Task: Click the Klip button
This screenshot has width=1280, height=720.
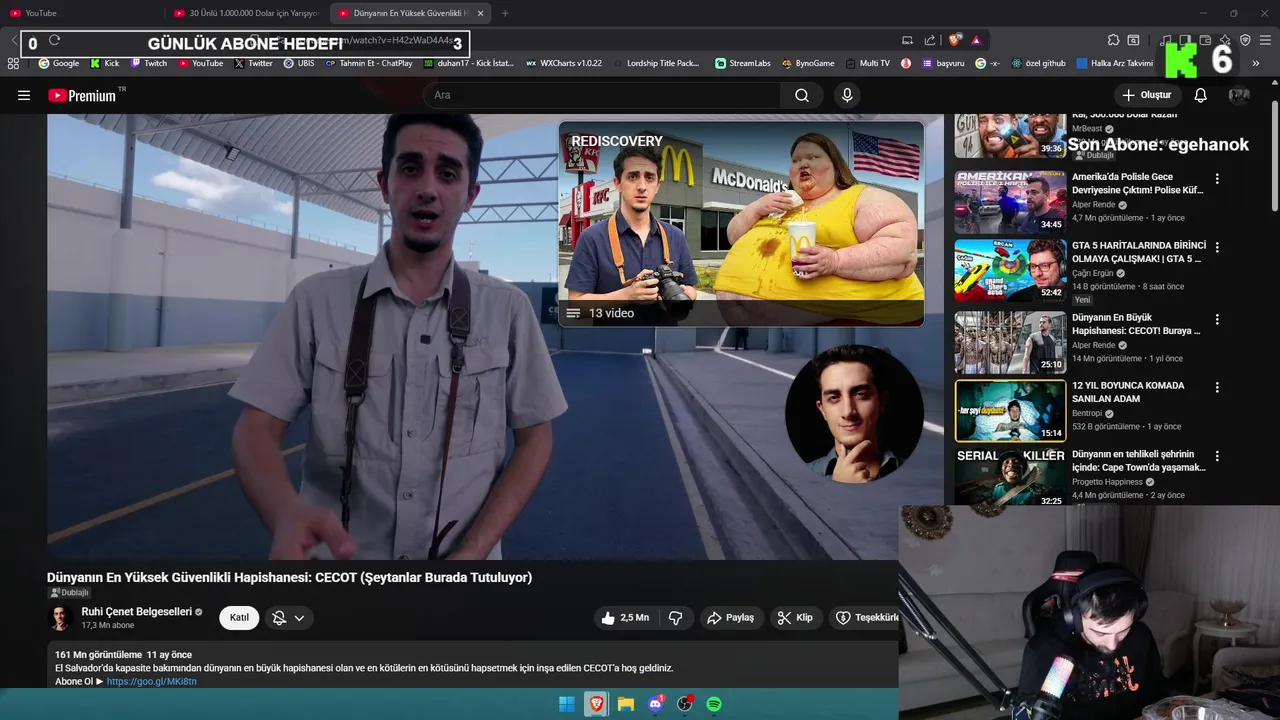Action: 795,618
